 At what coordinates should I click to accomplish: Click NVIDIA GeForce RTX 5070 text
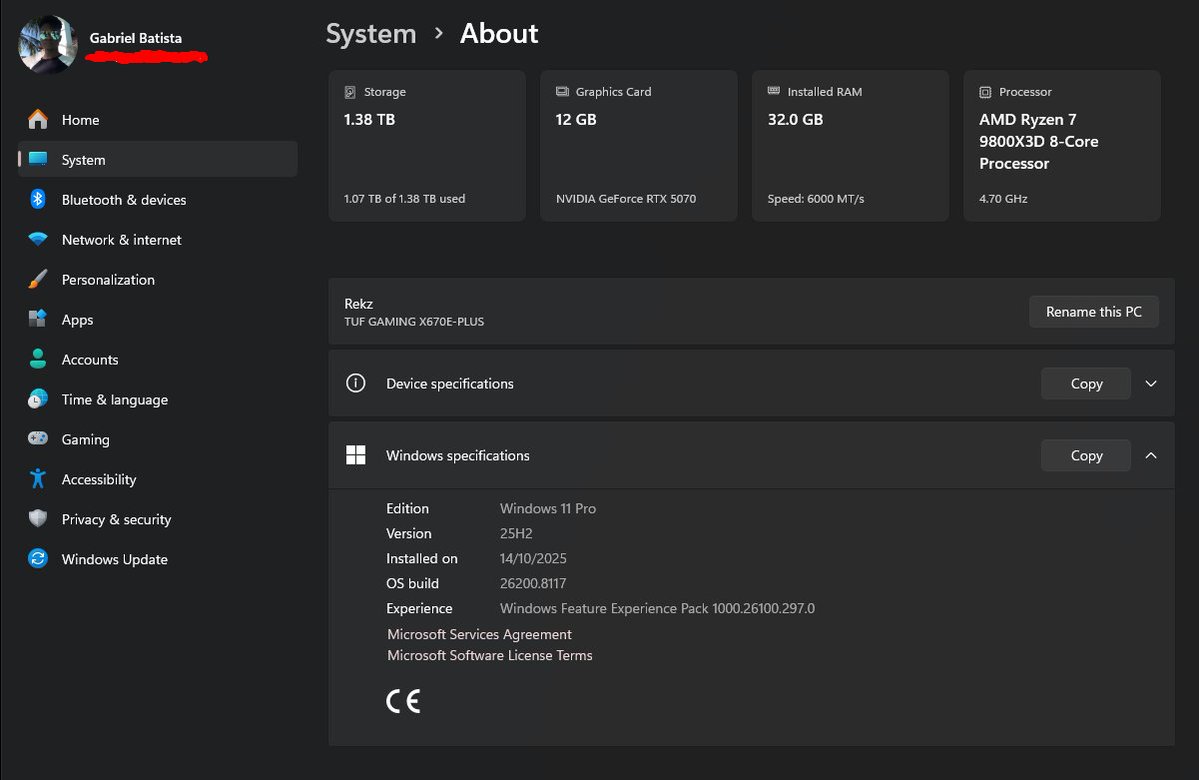click(625, 199)
